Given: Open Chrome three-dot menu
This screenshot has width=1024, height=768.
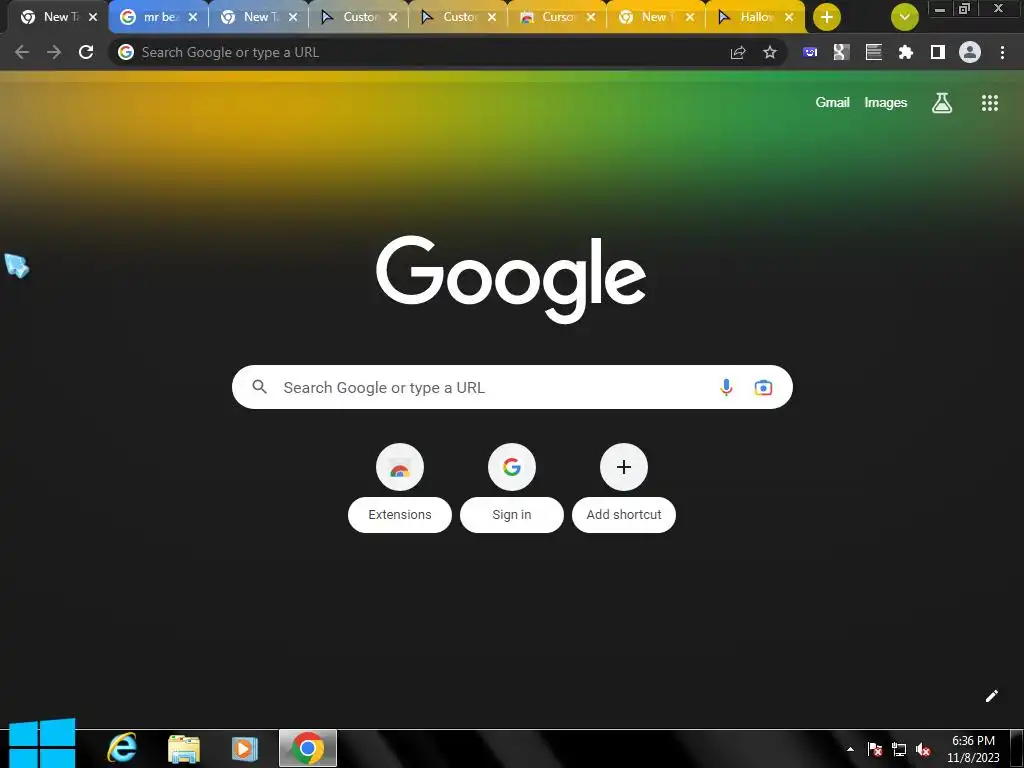Looking at the screenshot, I should click(1002, 52).
